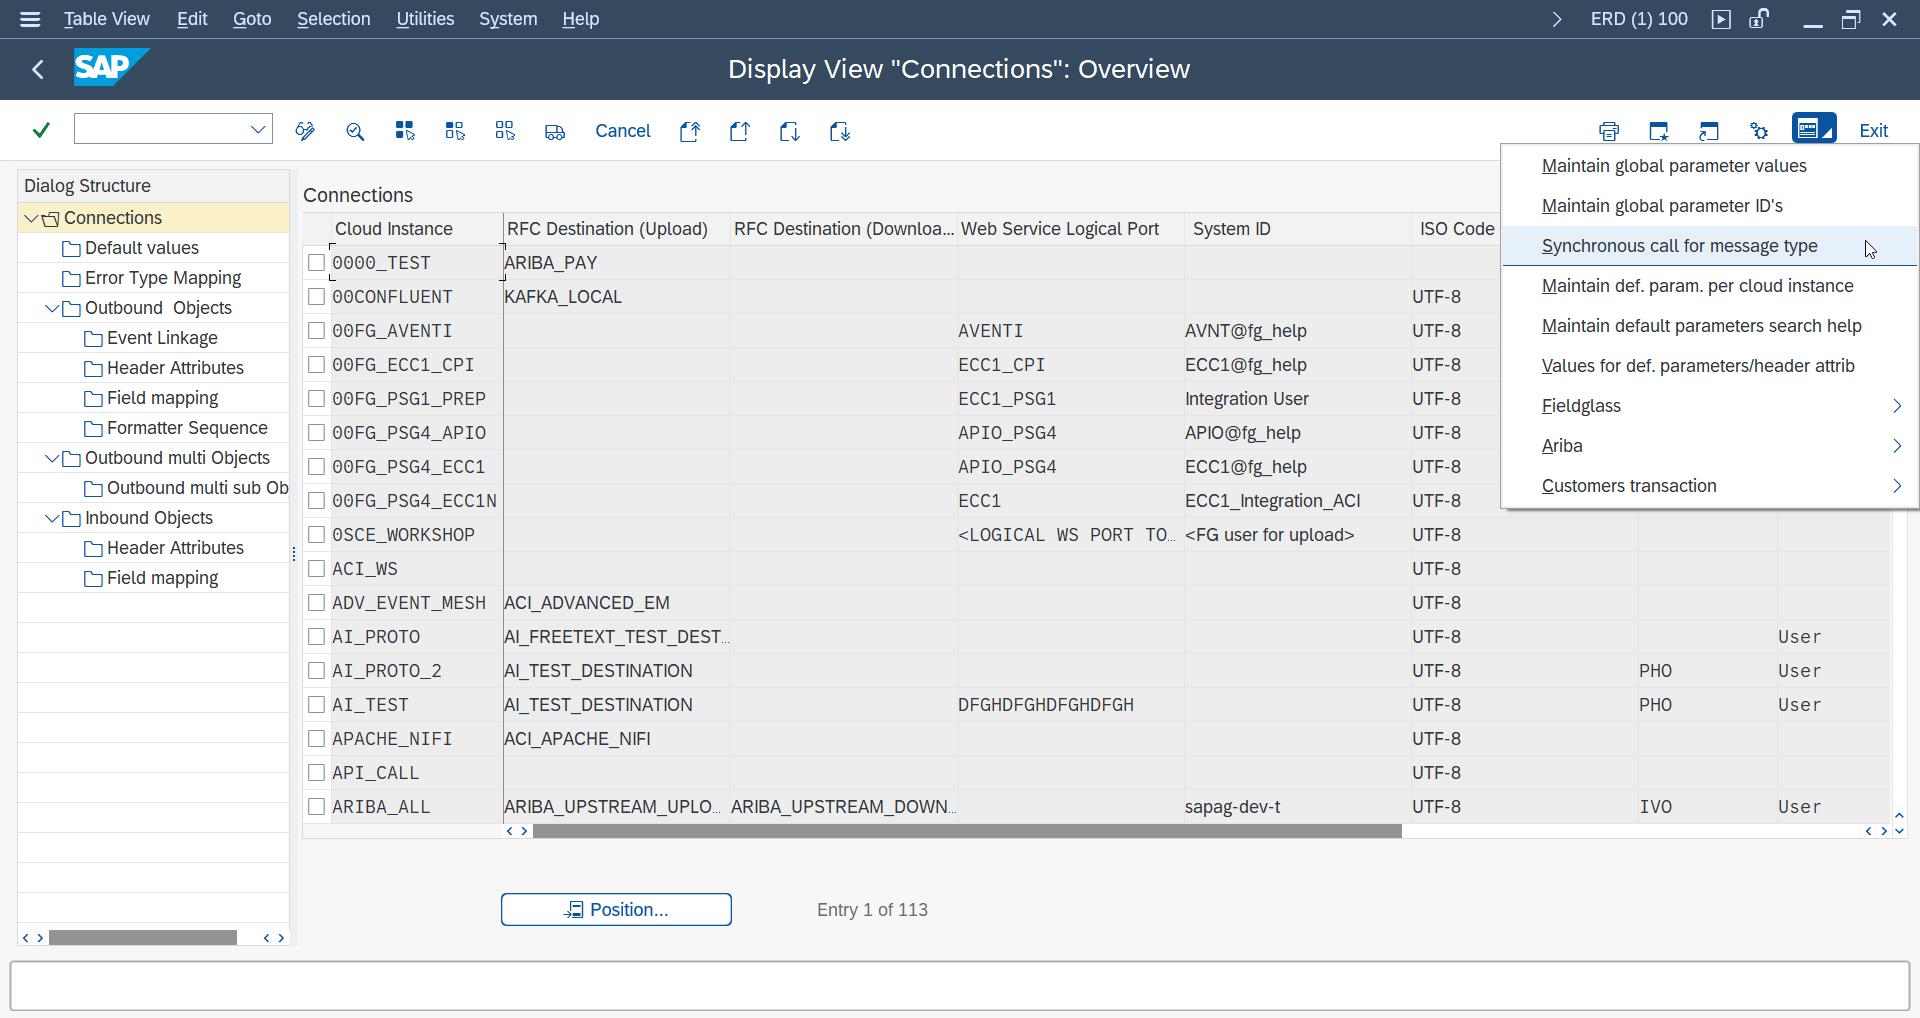Image resolution: width=1920 pixels, height=1018 pixels.
Task: Mark the ARIBA_ALL row checkbox
Action: point(317,806)
